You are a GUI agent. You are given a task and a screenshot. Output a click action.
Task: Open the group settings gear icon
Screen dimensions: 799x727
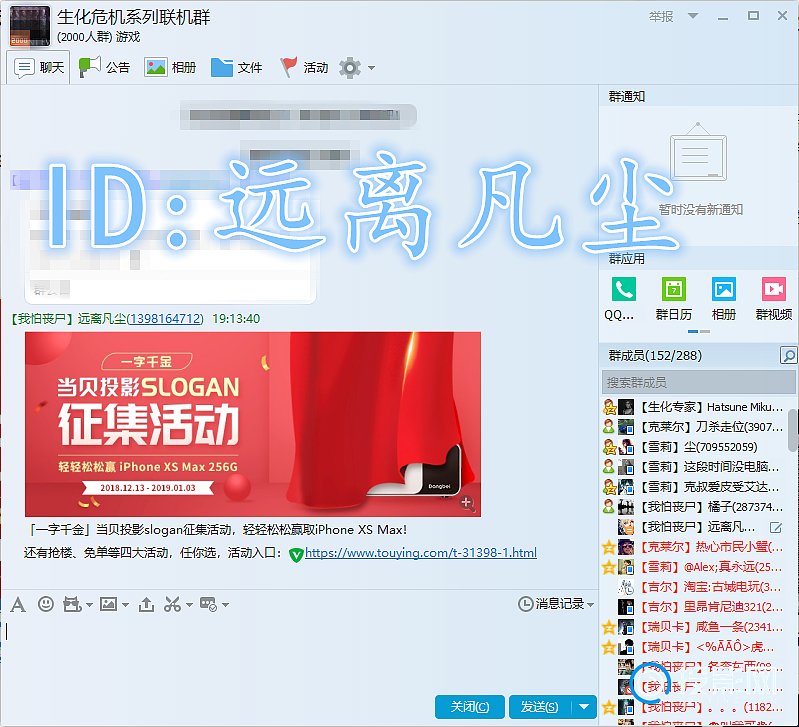[350, 68]
